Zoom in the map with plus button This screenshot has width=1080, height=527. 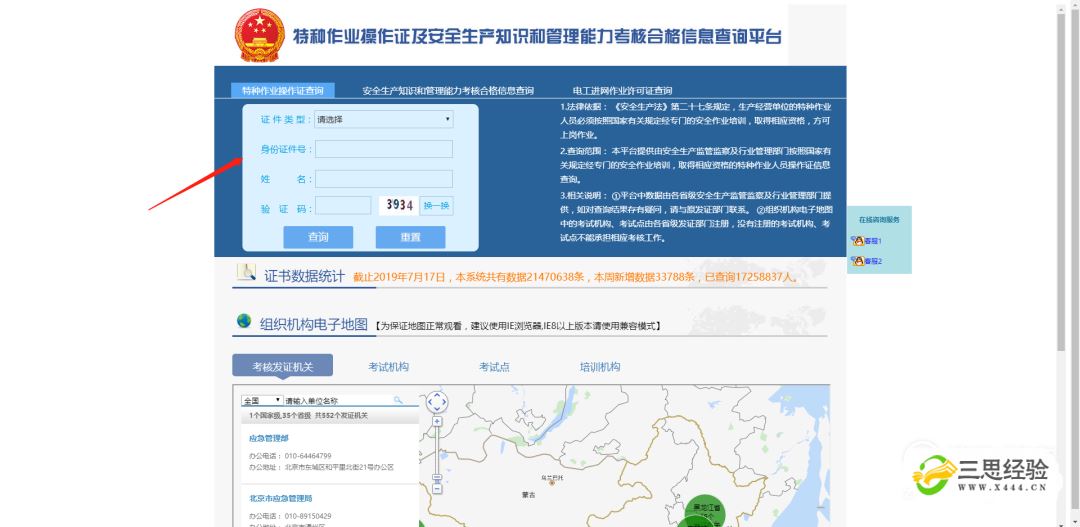point(437,421)
